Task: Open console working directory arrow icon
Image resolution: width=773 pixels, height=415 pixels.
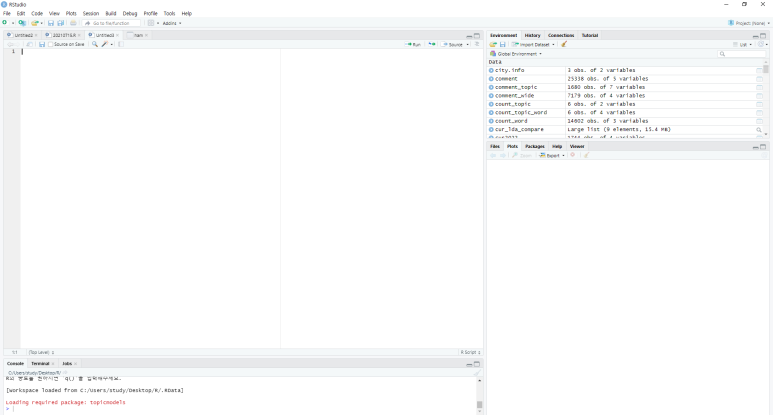Action: tap(65, 373)
